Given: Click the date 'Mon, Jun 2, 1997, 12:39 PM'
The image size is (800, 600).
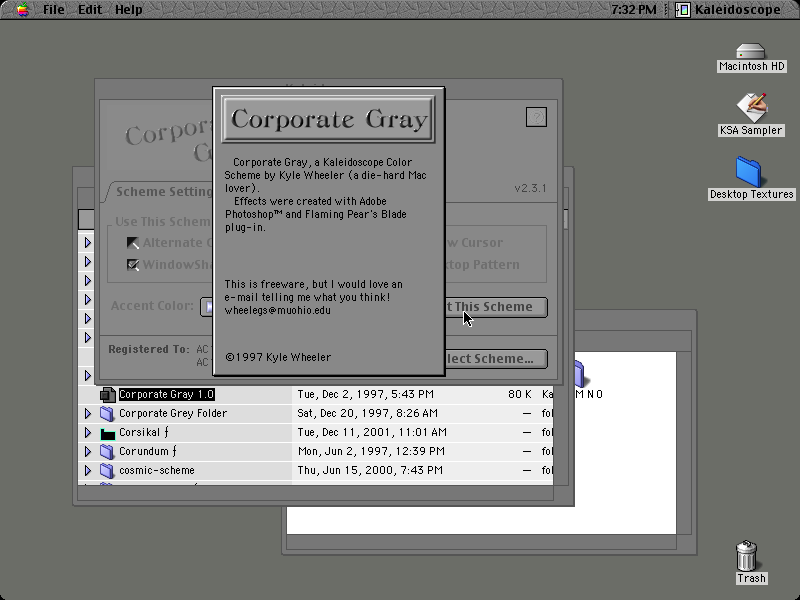Looking at the screenshot, I should point(371,452).
